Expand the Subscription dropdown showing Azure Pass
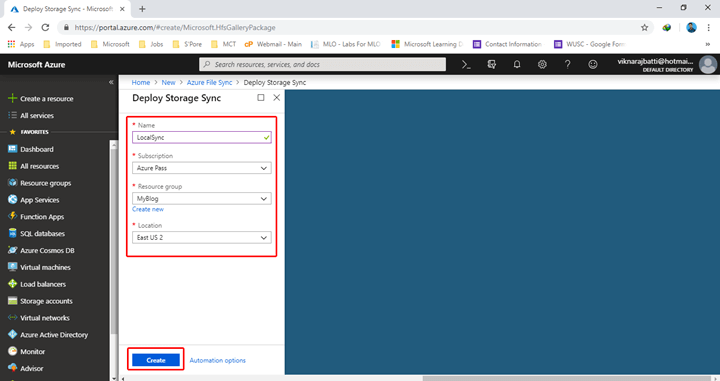Viewport: 720px width, 381px height. (x=202, y=168)
